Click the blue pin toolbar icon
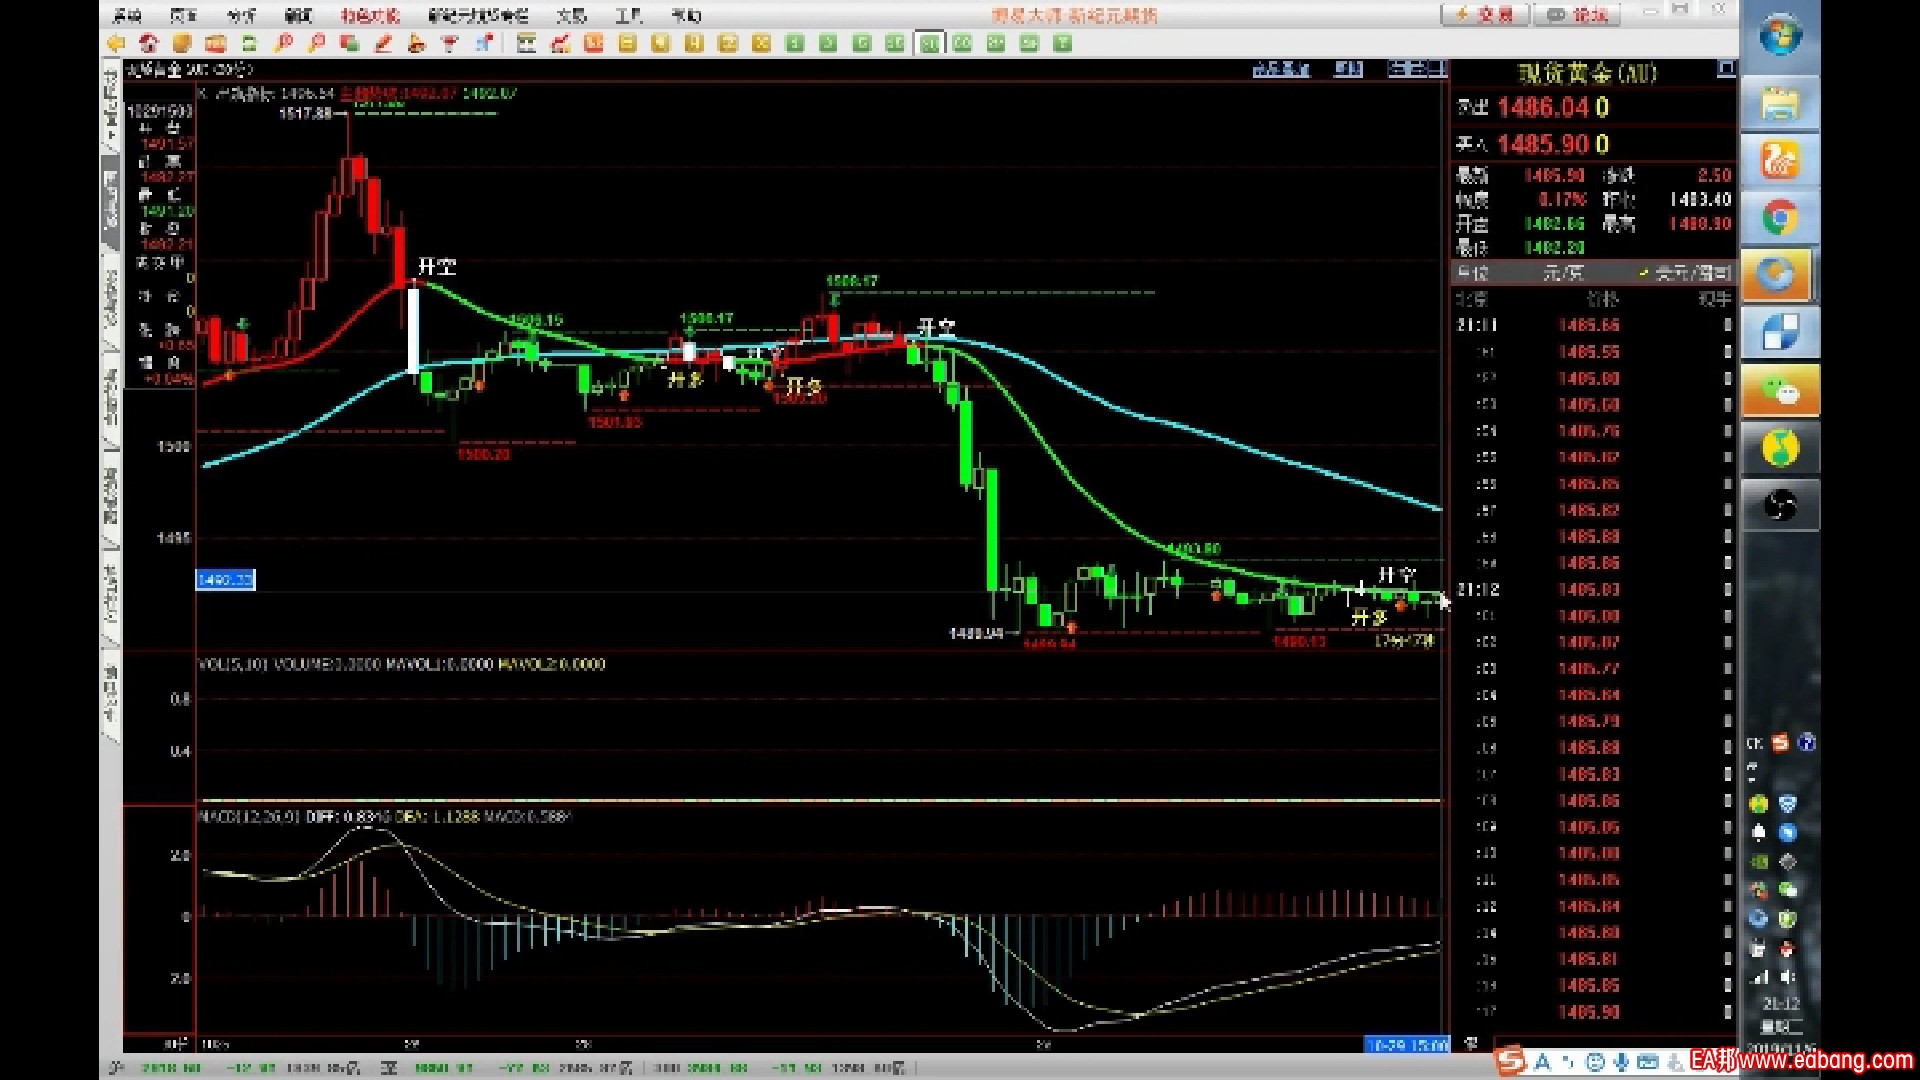The image size is (1920, 1080). (484, 43)
